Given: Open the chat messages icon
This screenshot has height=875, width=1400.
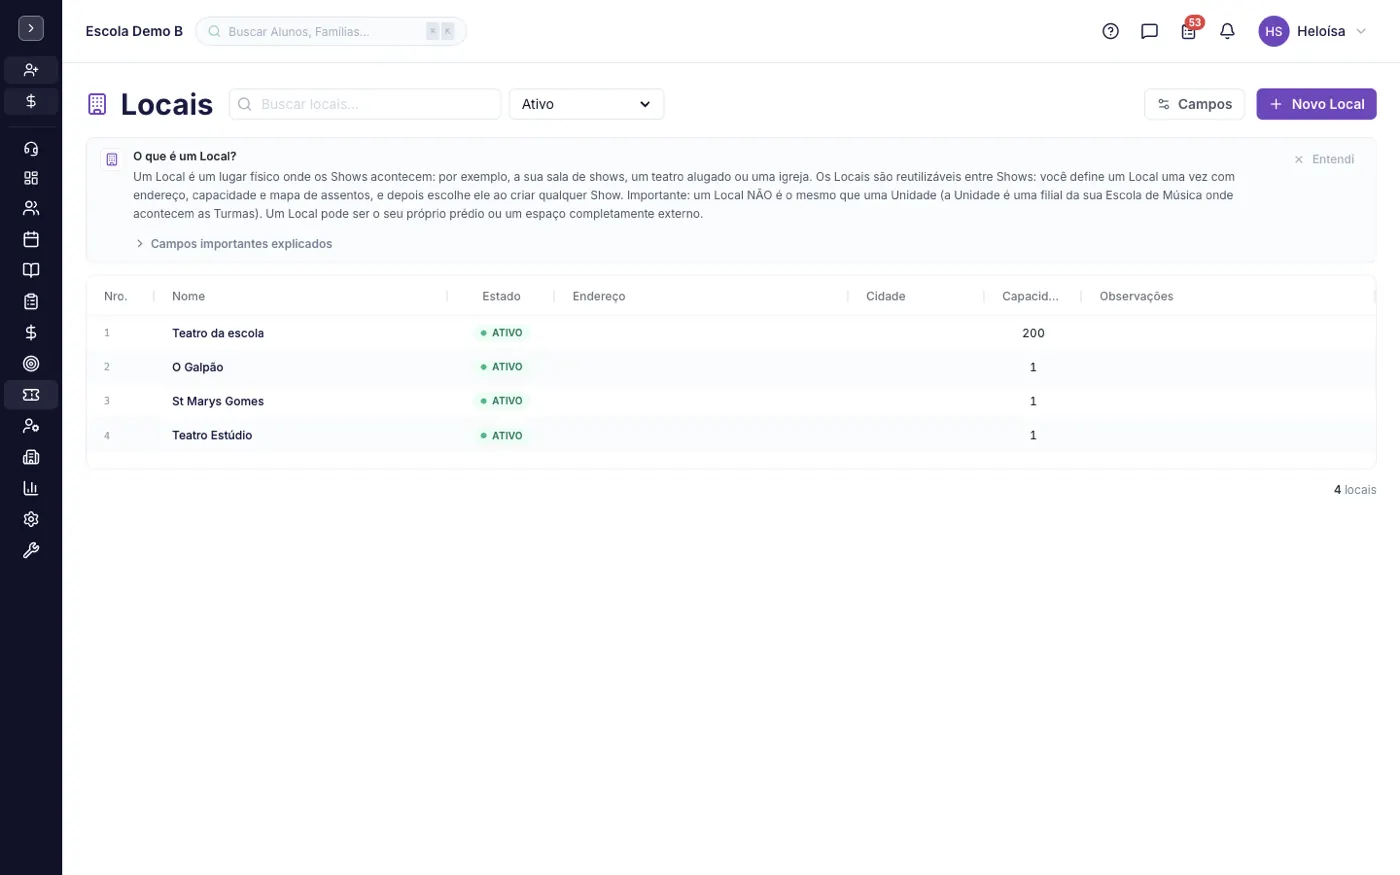Looking at the screenshot, I should click(1149, 31).
